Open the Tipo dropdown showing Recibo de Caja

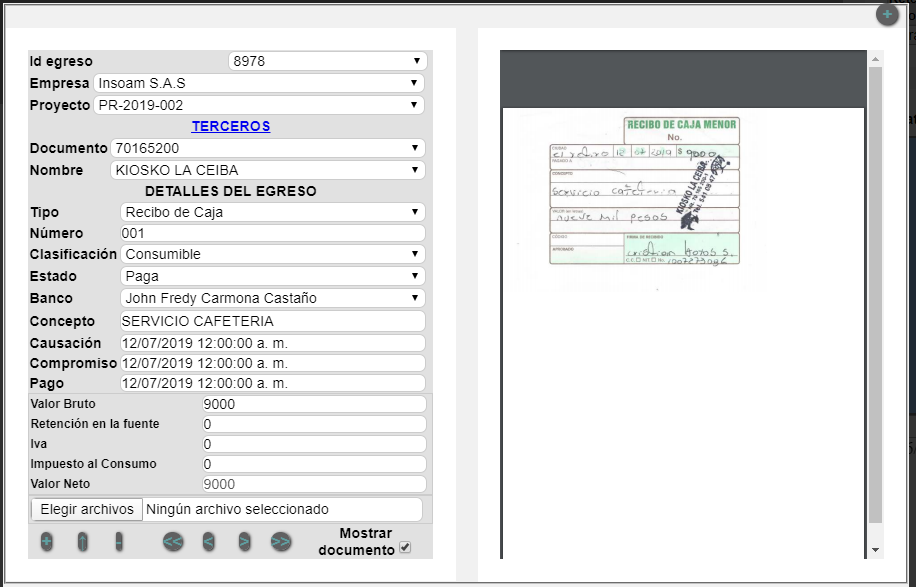coord(272,212)
